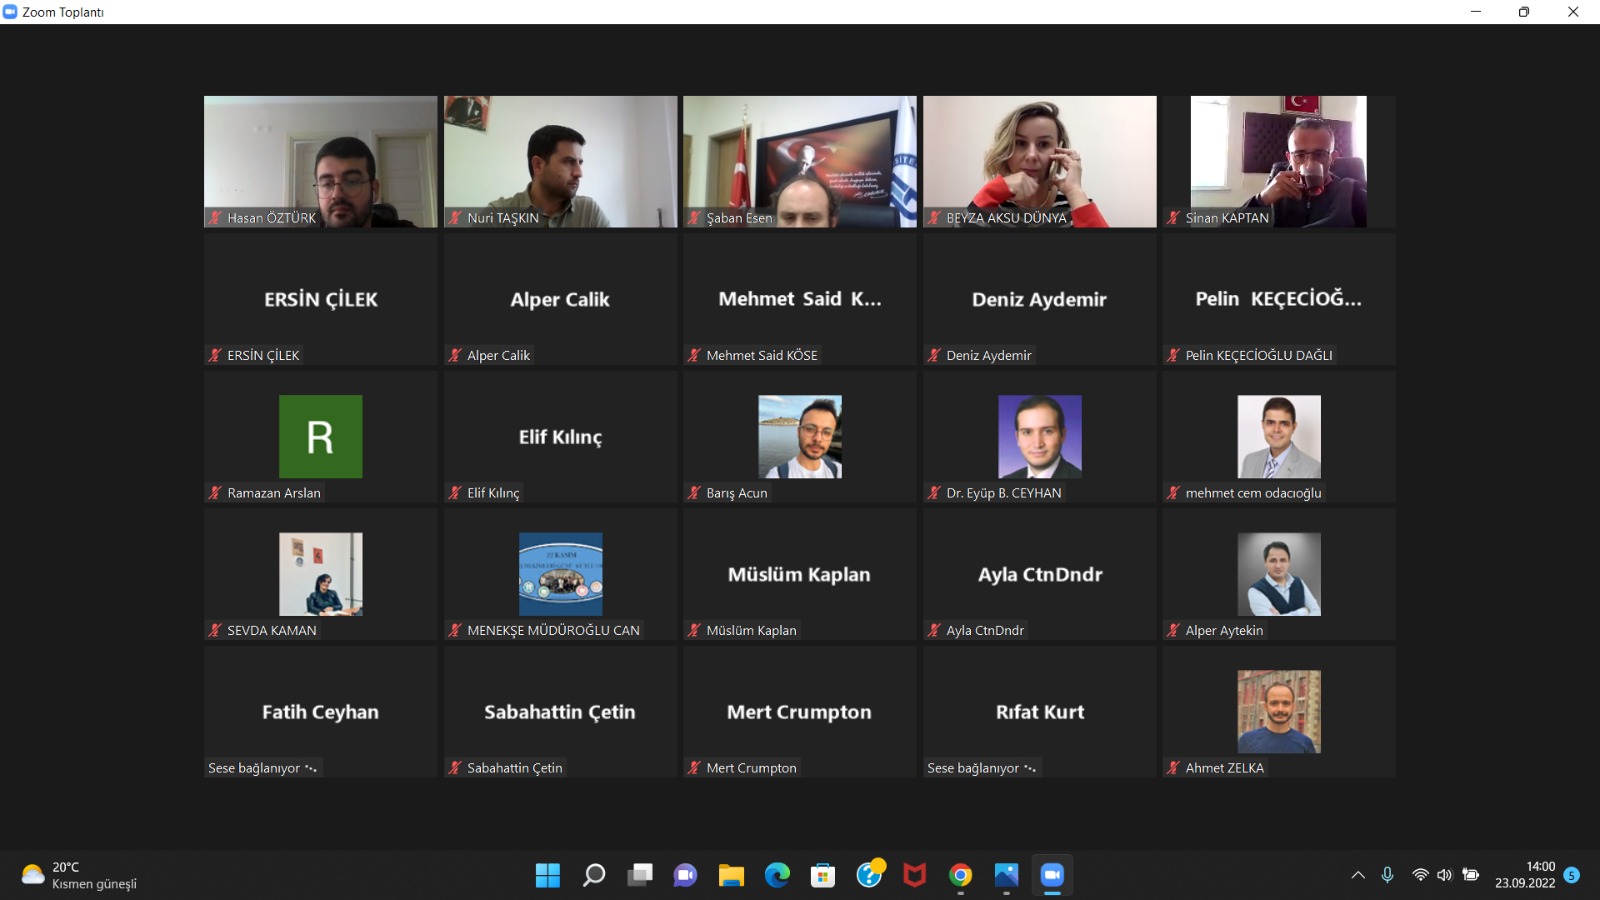Click the muted mic icon beside Sinan KAPTAN
The image size is (1600, 900).
pyautogui.click(x=1173, y=218)
